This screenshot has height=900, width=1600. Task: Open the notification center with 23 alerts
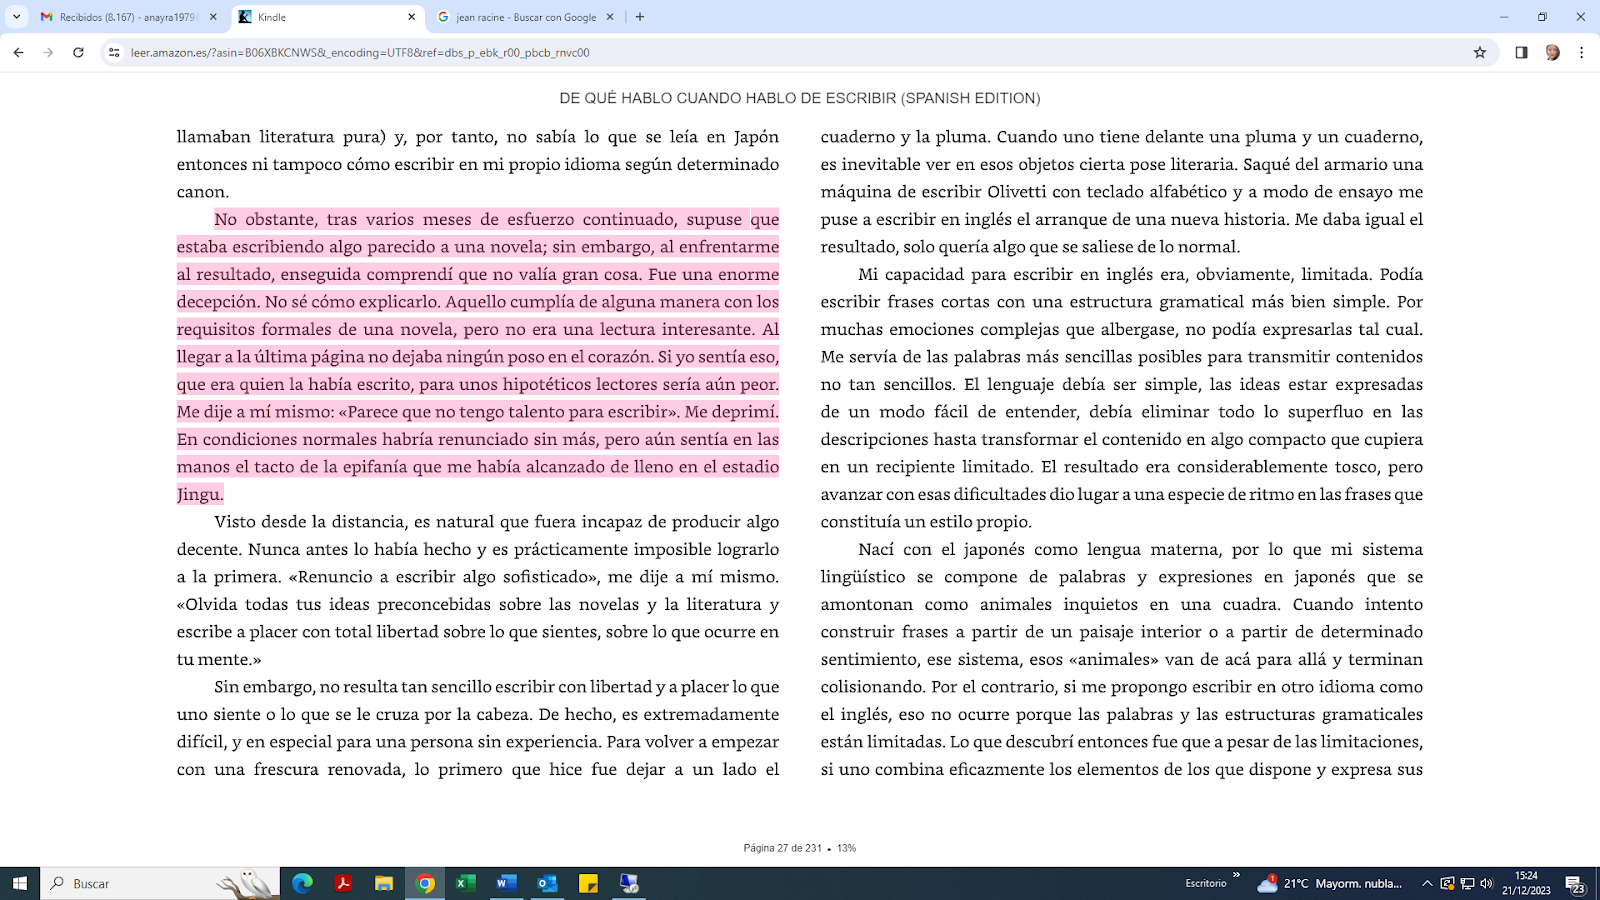(x=1575, y=884)
